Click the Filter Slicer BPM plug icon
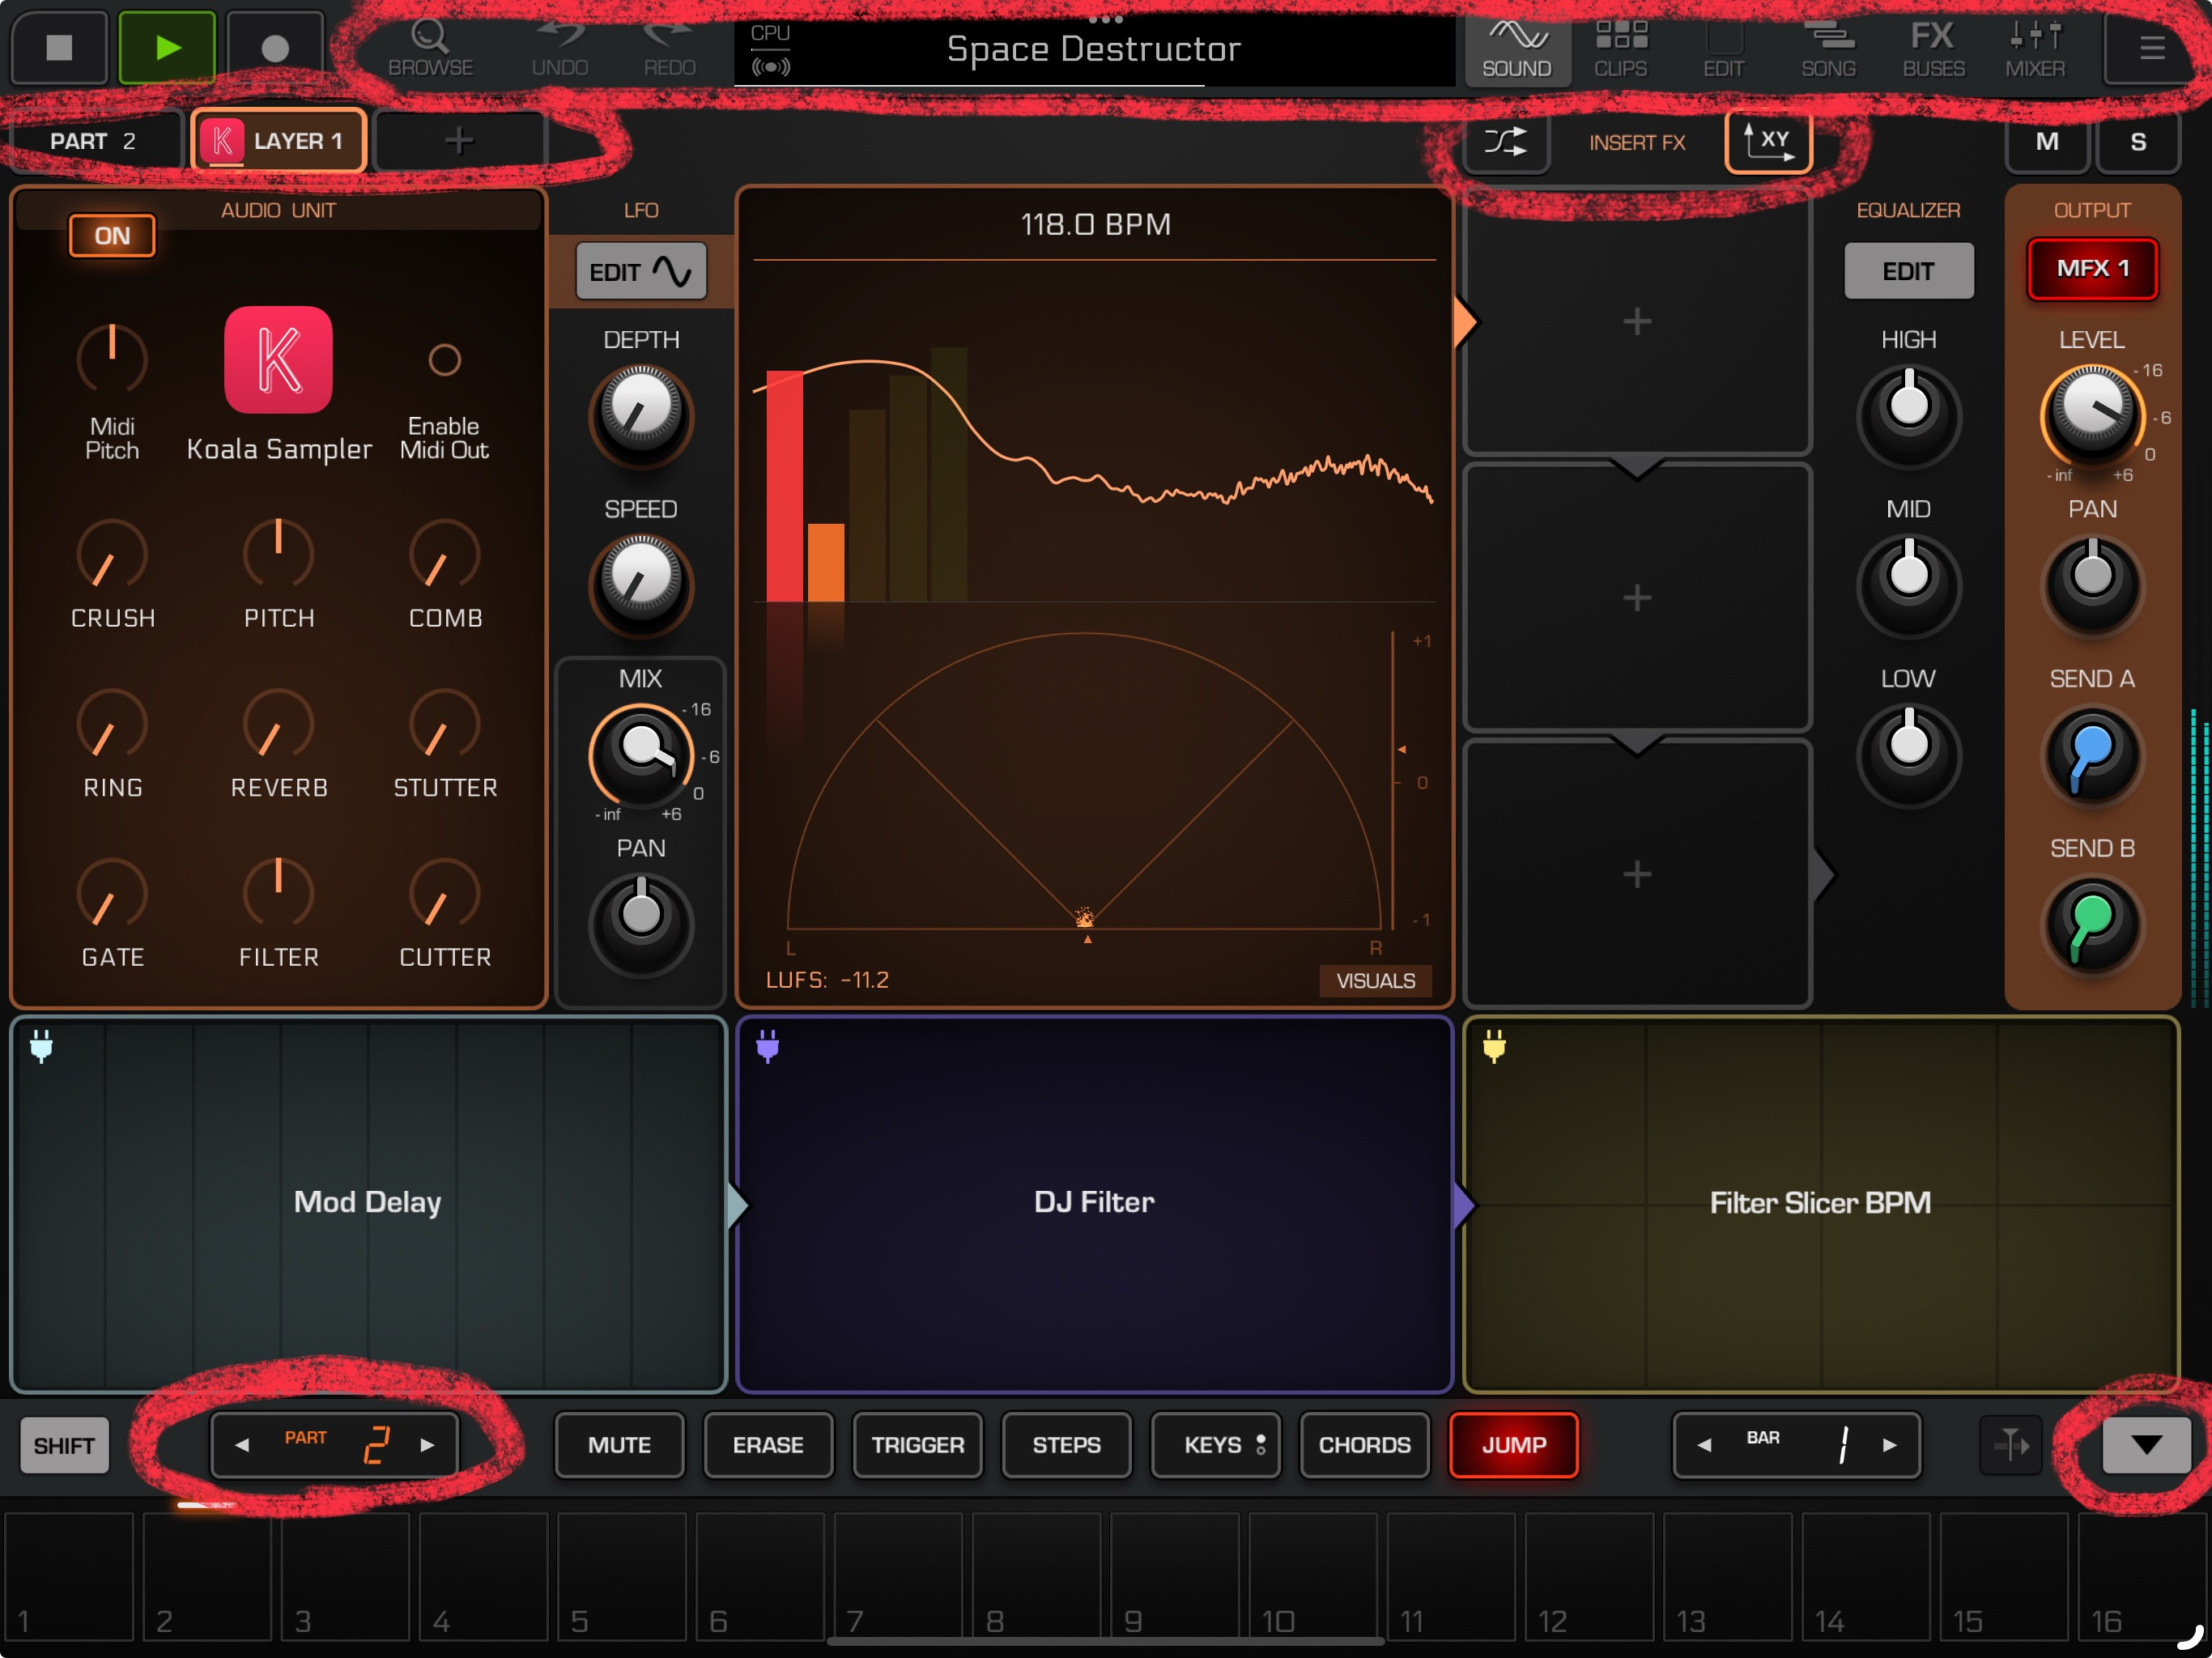Screen dimensions: 2212x1658 (x=1494, y=1046)
